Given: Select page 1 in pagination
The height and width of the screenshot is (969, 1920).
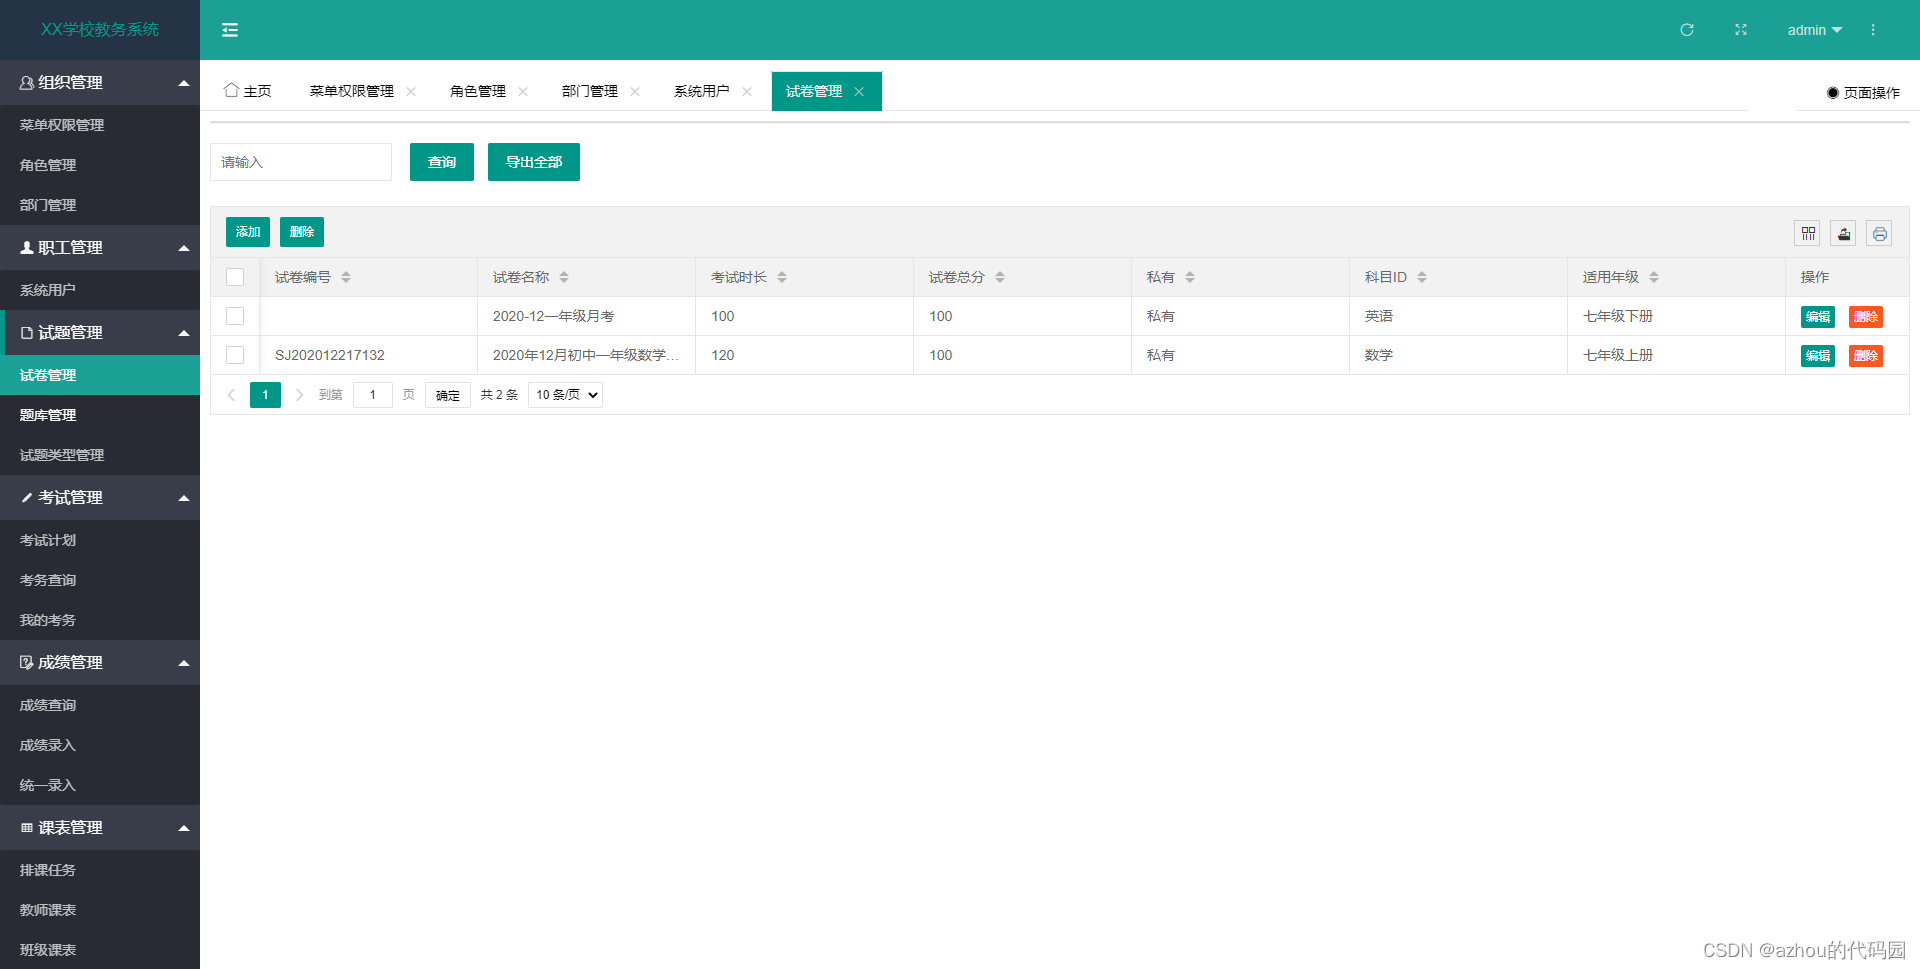Looking at the screenshot, I should click(x=265, y=395).
